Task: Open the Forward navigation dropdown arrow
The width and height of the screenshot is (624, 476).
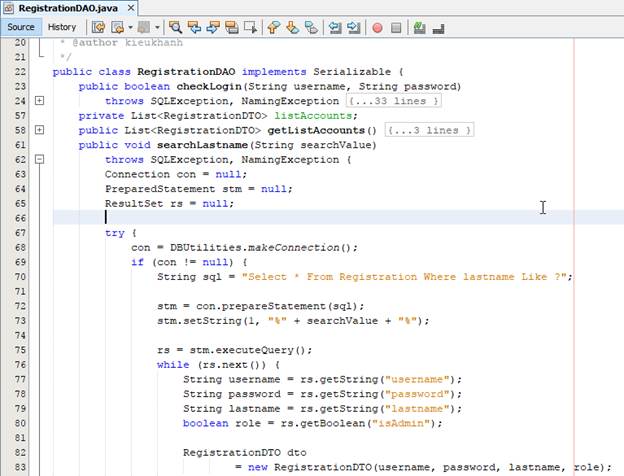Action: [157, 27]
